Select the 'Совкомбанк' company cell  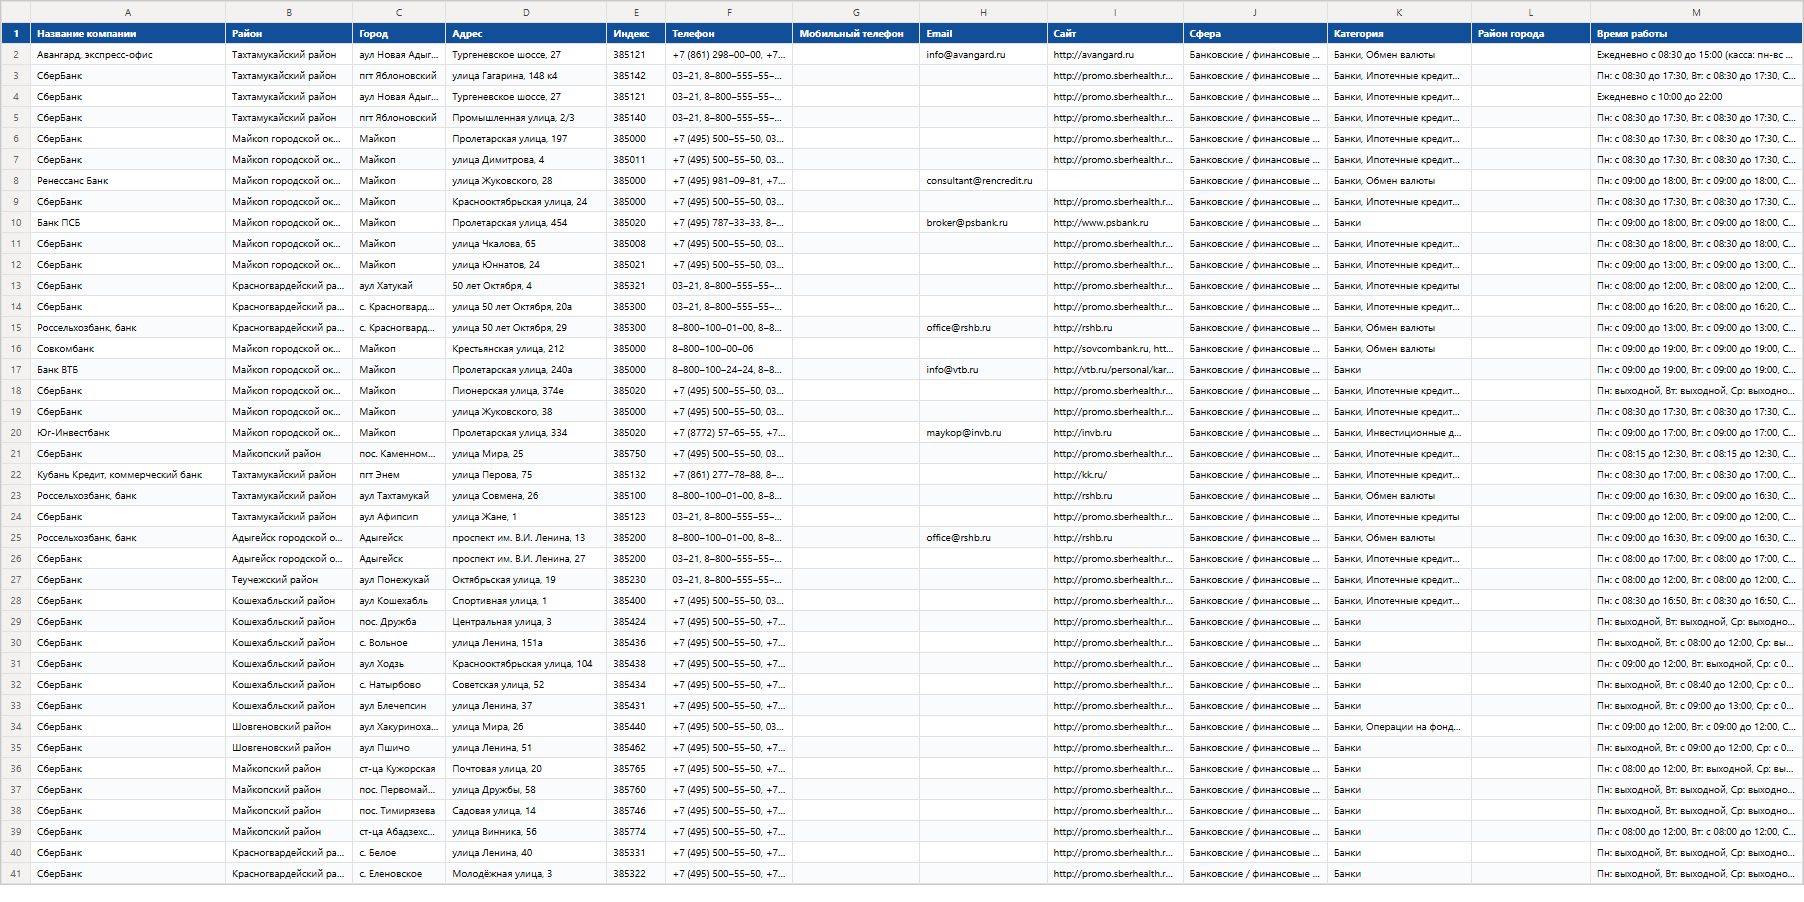(128, 349)
